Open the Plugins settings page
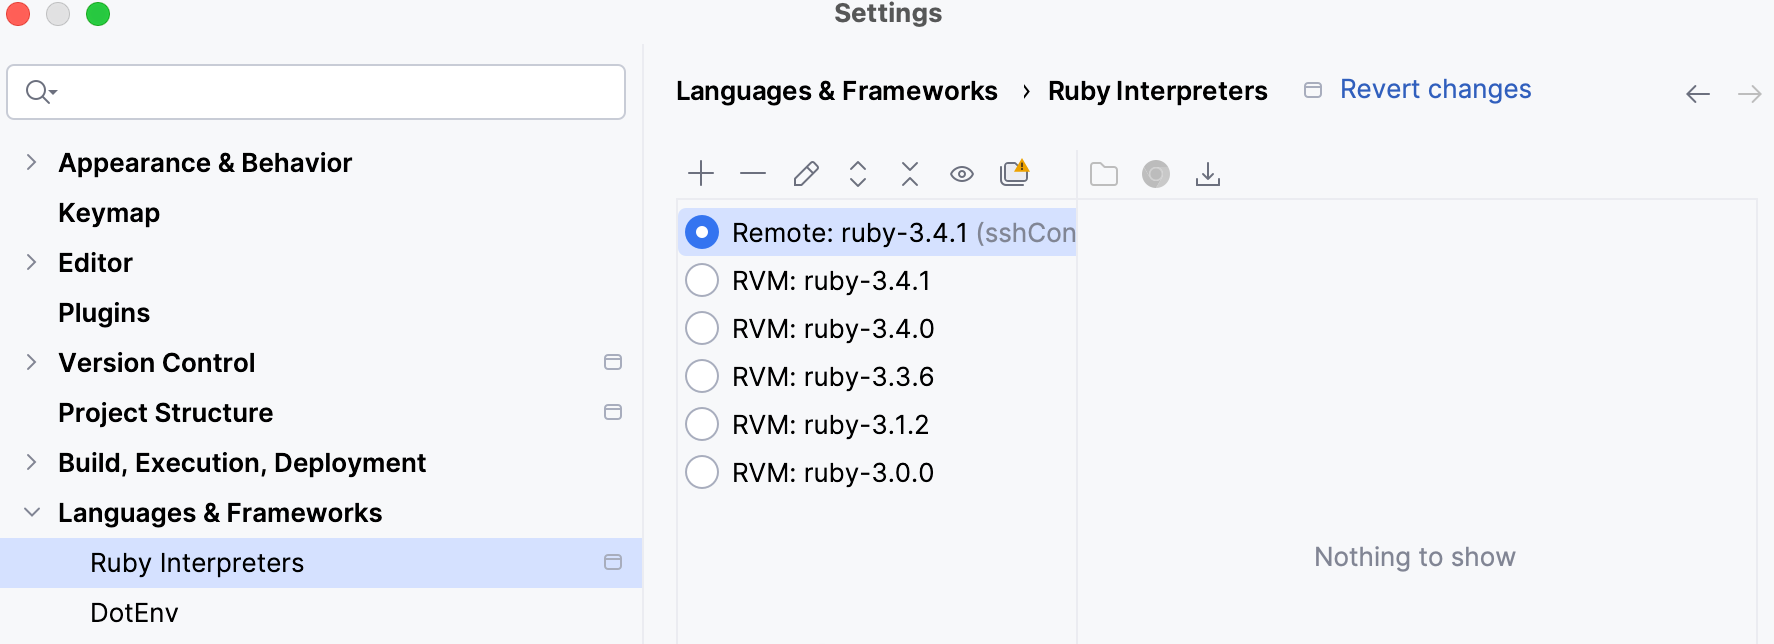Viewport: 1774px width, 644px height. 104,312
